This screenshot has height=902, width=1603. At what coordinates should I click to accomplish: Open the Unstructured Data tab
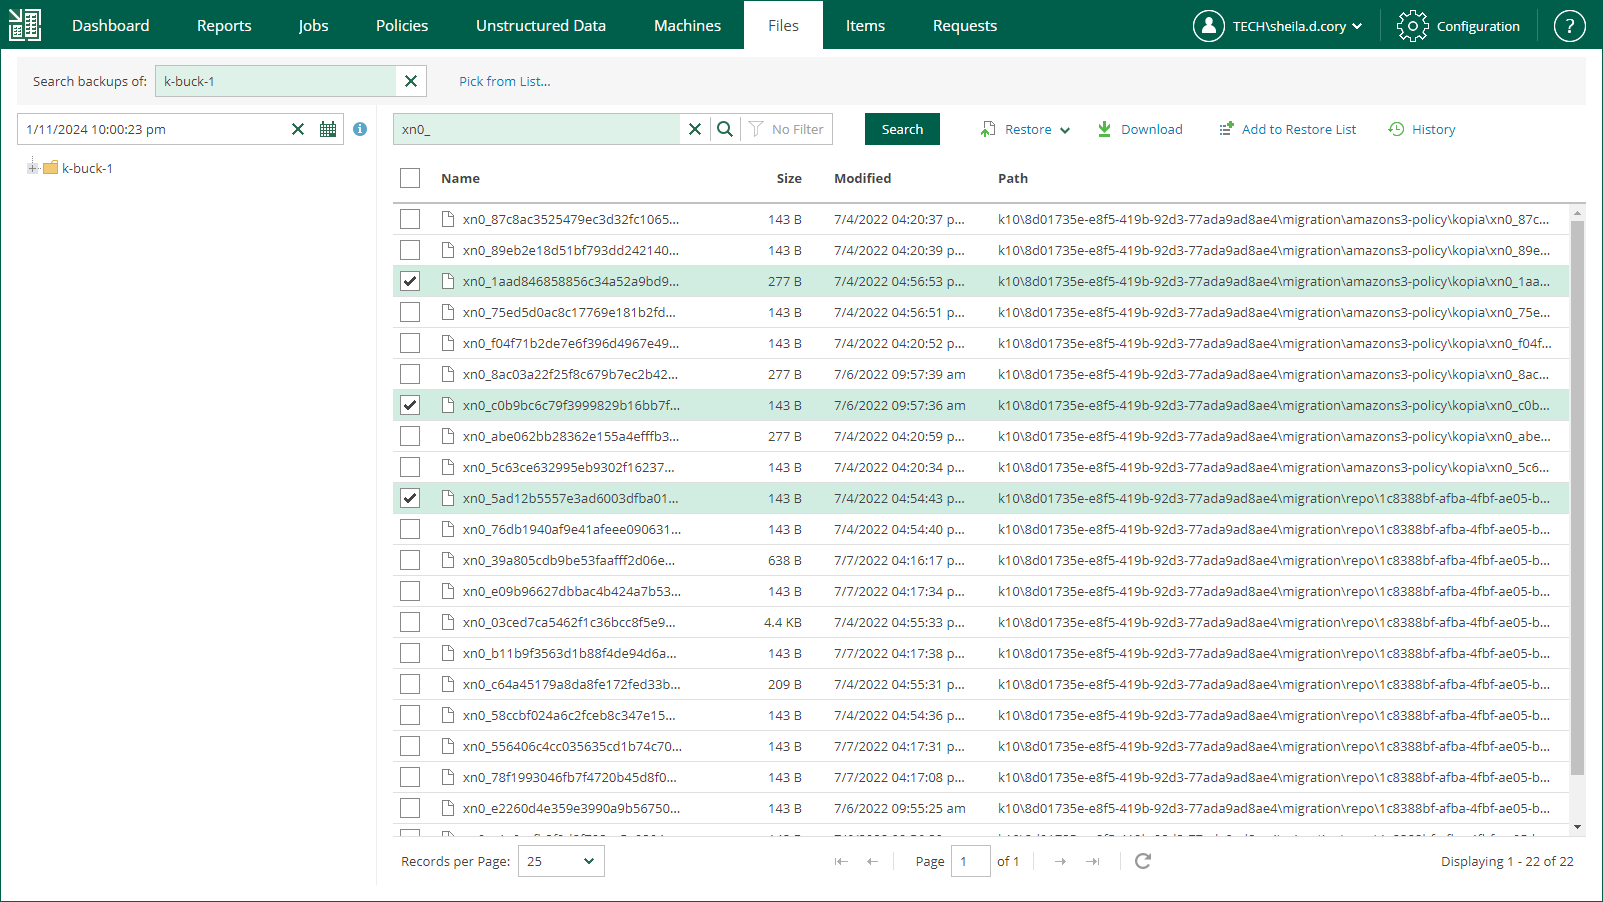coord(540,26)
